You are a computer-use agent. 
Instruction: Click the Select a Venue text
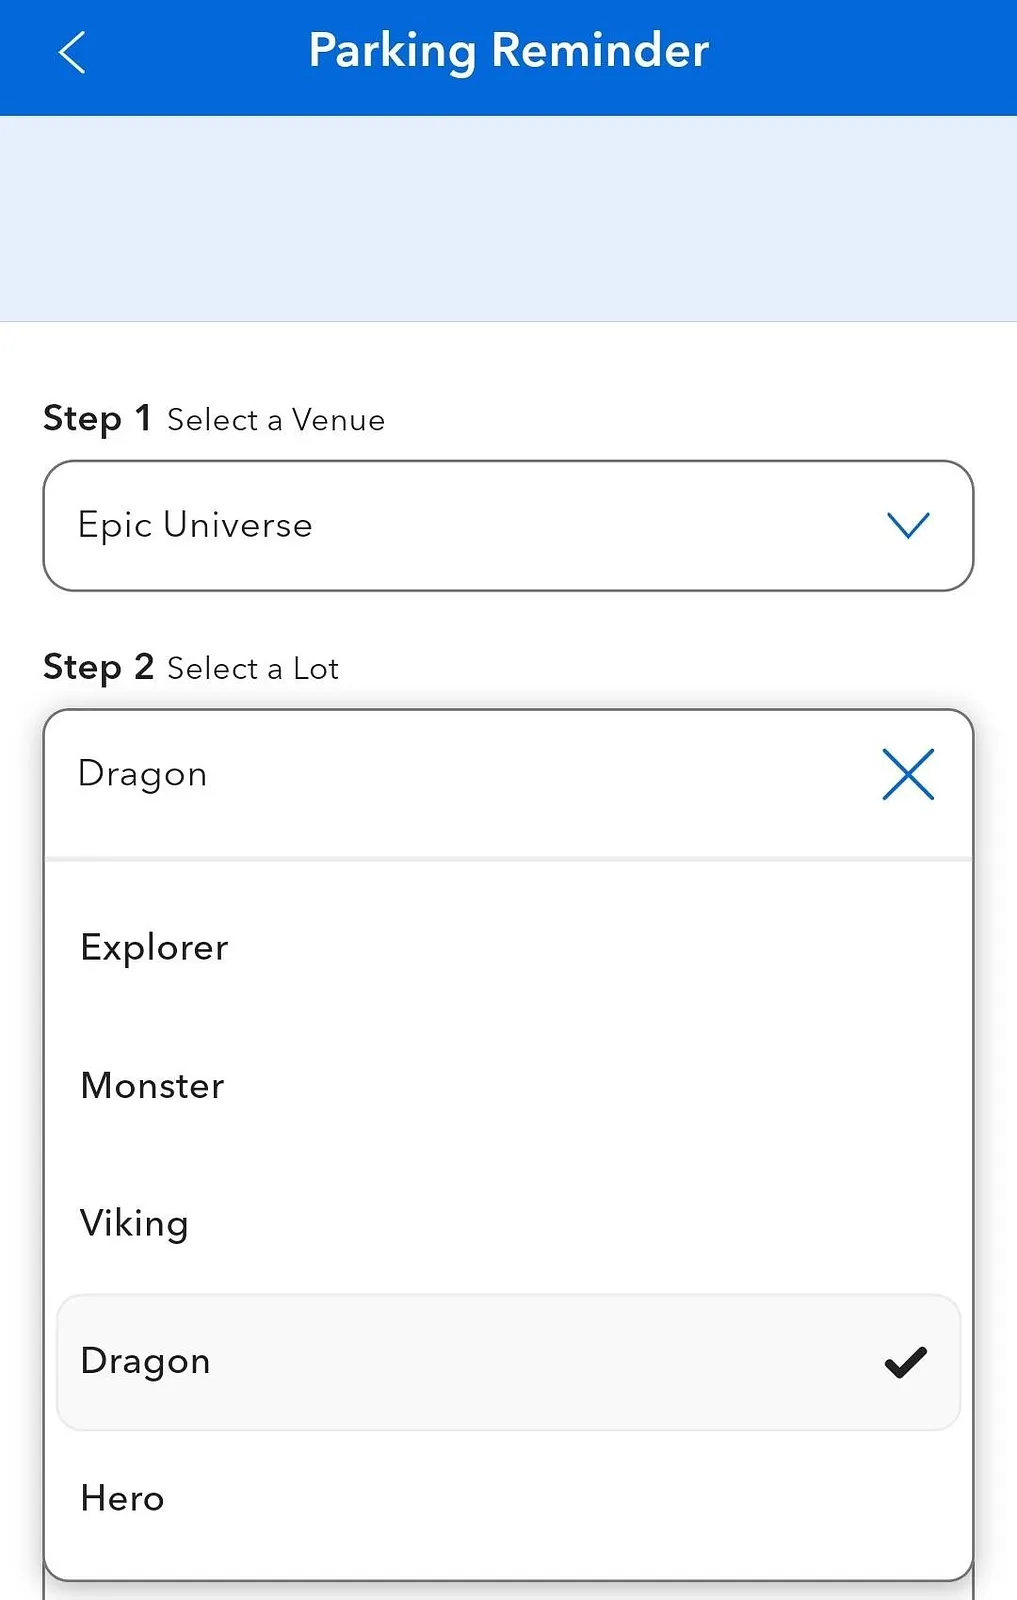[x=276, y=420]
